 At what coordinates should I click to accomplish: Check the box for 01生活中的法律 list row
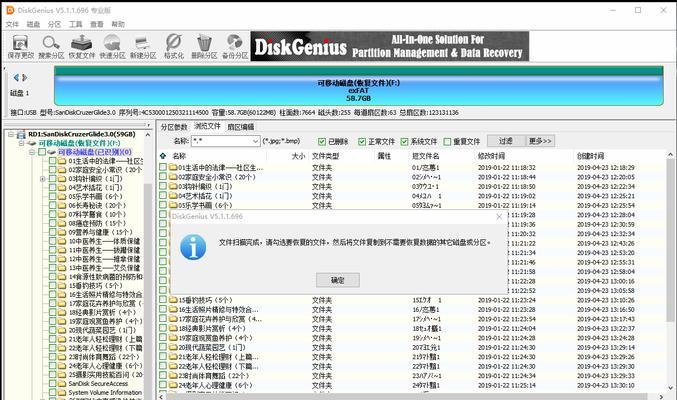click(x=163, y=167)
